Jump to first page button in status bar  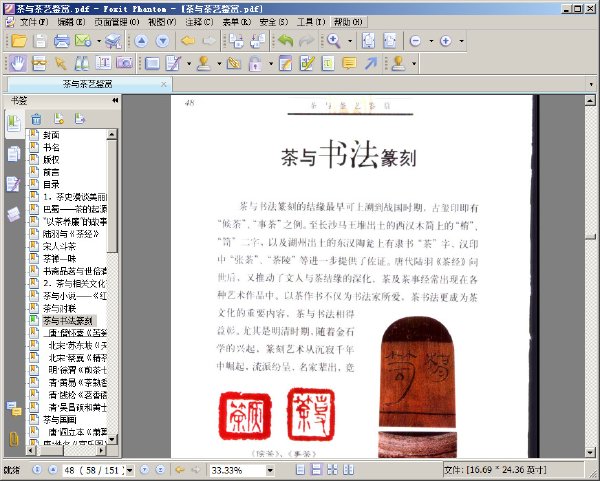coord(37,470)
